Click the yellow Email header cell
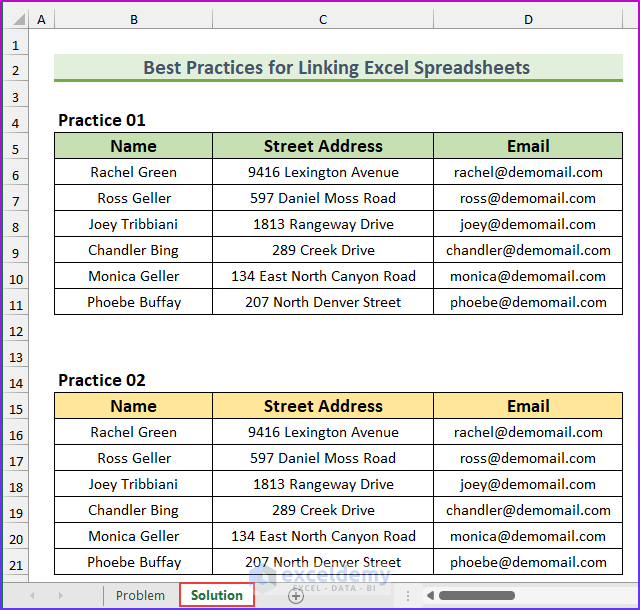Image resolution: width=640 pixels, height=610 pixels. (x=528, y=406)
